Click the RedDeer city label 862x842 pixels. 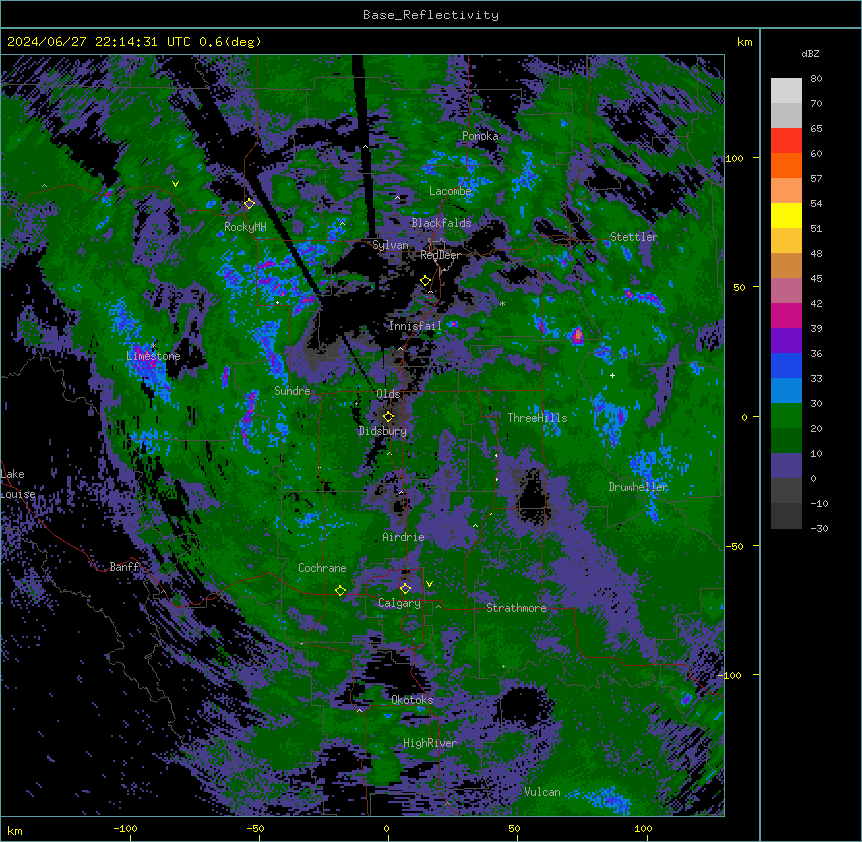coord(440,255)
